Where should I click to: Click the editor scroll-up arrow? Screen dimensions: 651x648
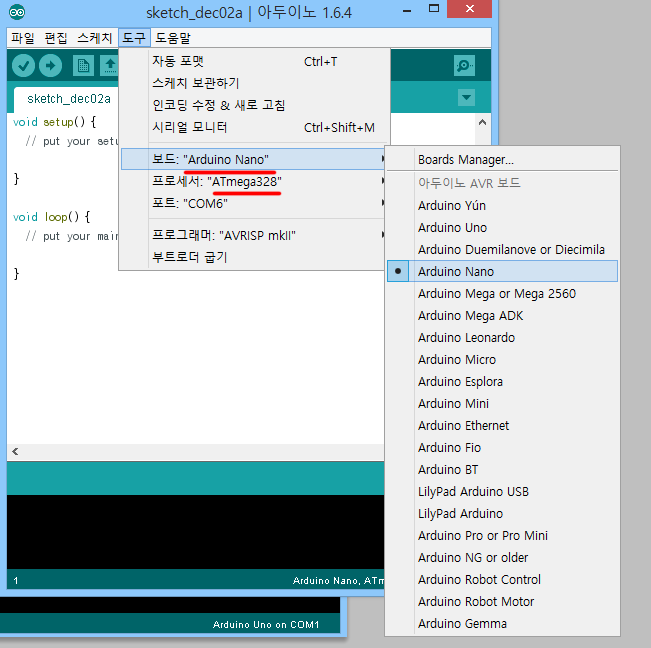(482, 122)
